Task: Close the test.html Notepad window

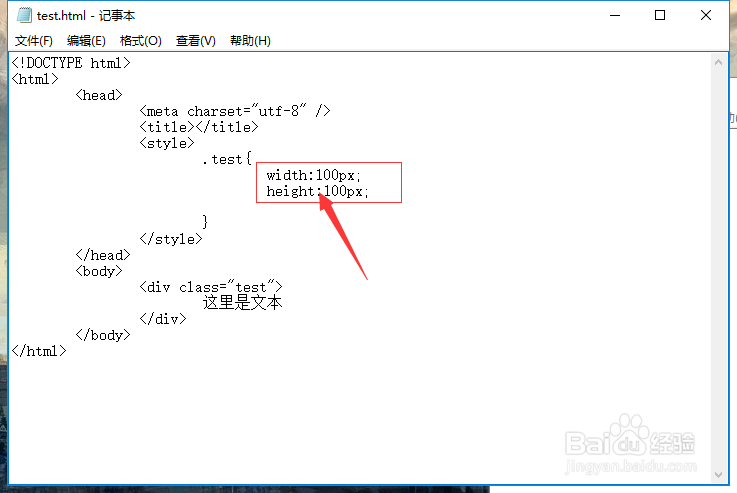Action: [706, 16]
